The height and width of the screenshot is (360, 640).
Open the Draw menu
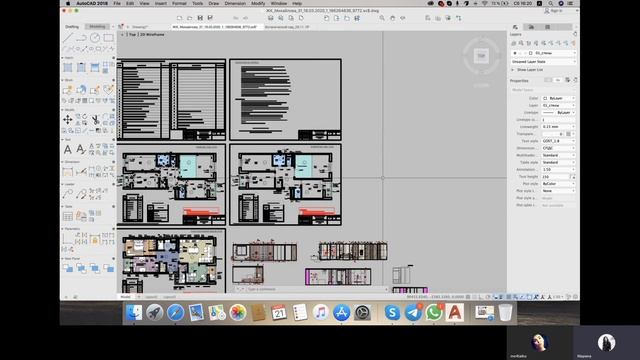click(213, 3)
